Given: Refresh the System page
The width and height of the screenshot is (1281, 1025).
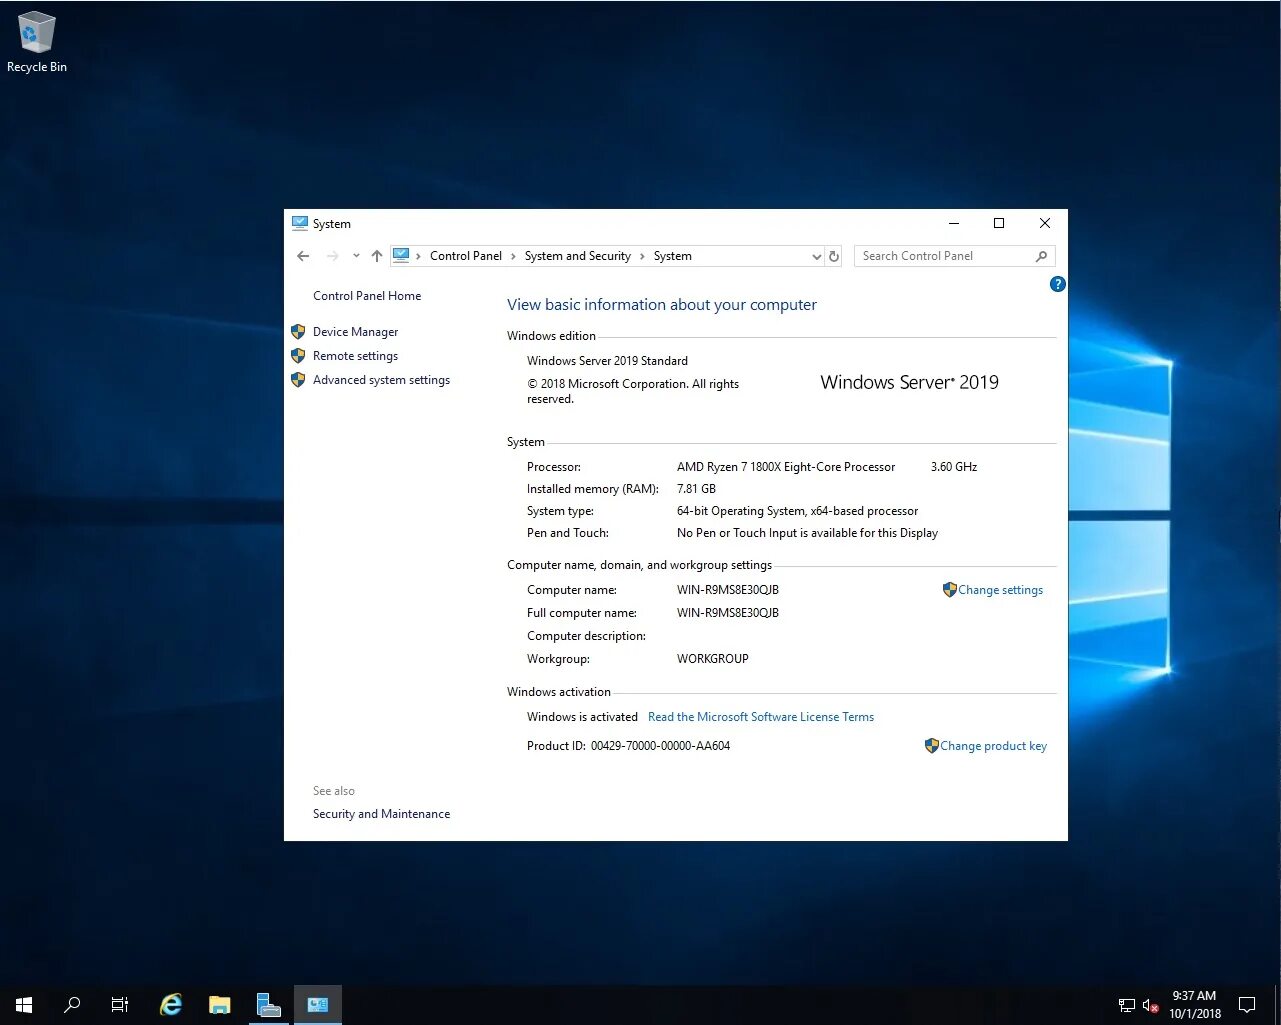Looking at the screenshot, I should point(834,256).
